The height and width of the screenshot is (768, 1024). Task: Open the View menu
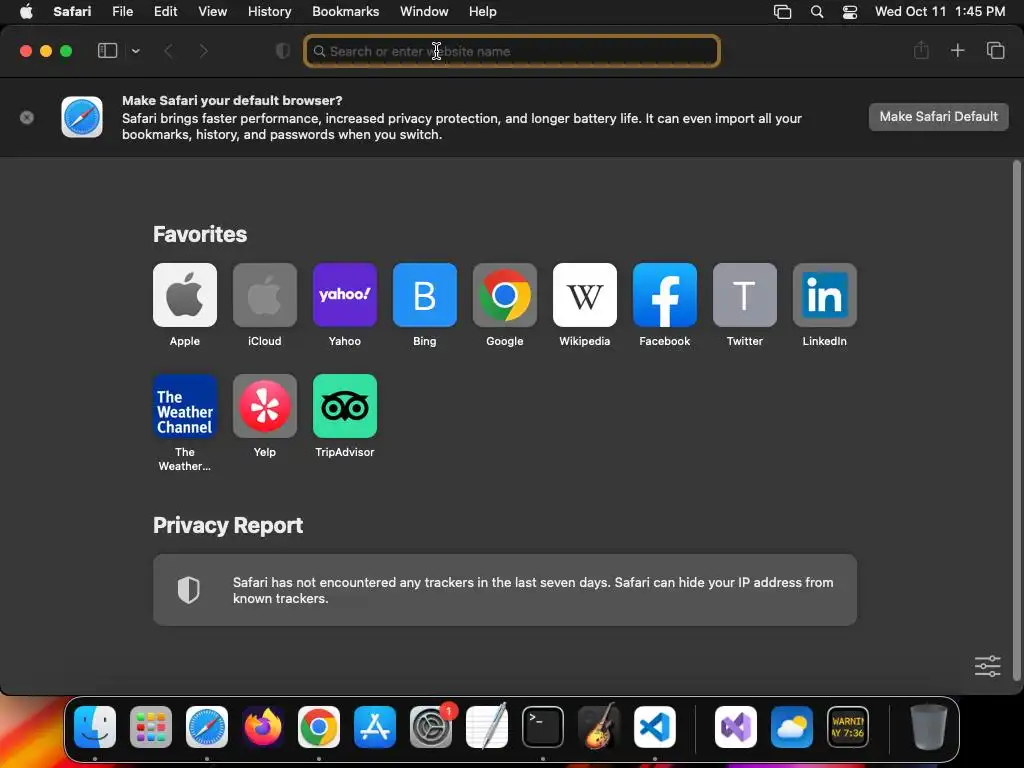tap(212, 12)
